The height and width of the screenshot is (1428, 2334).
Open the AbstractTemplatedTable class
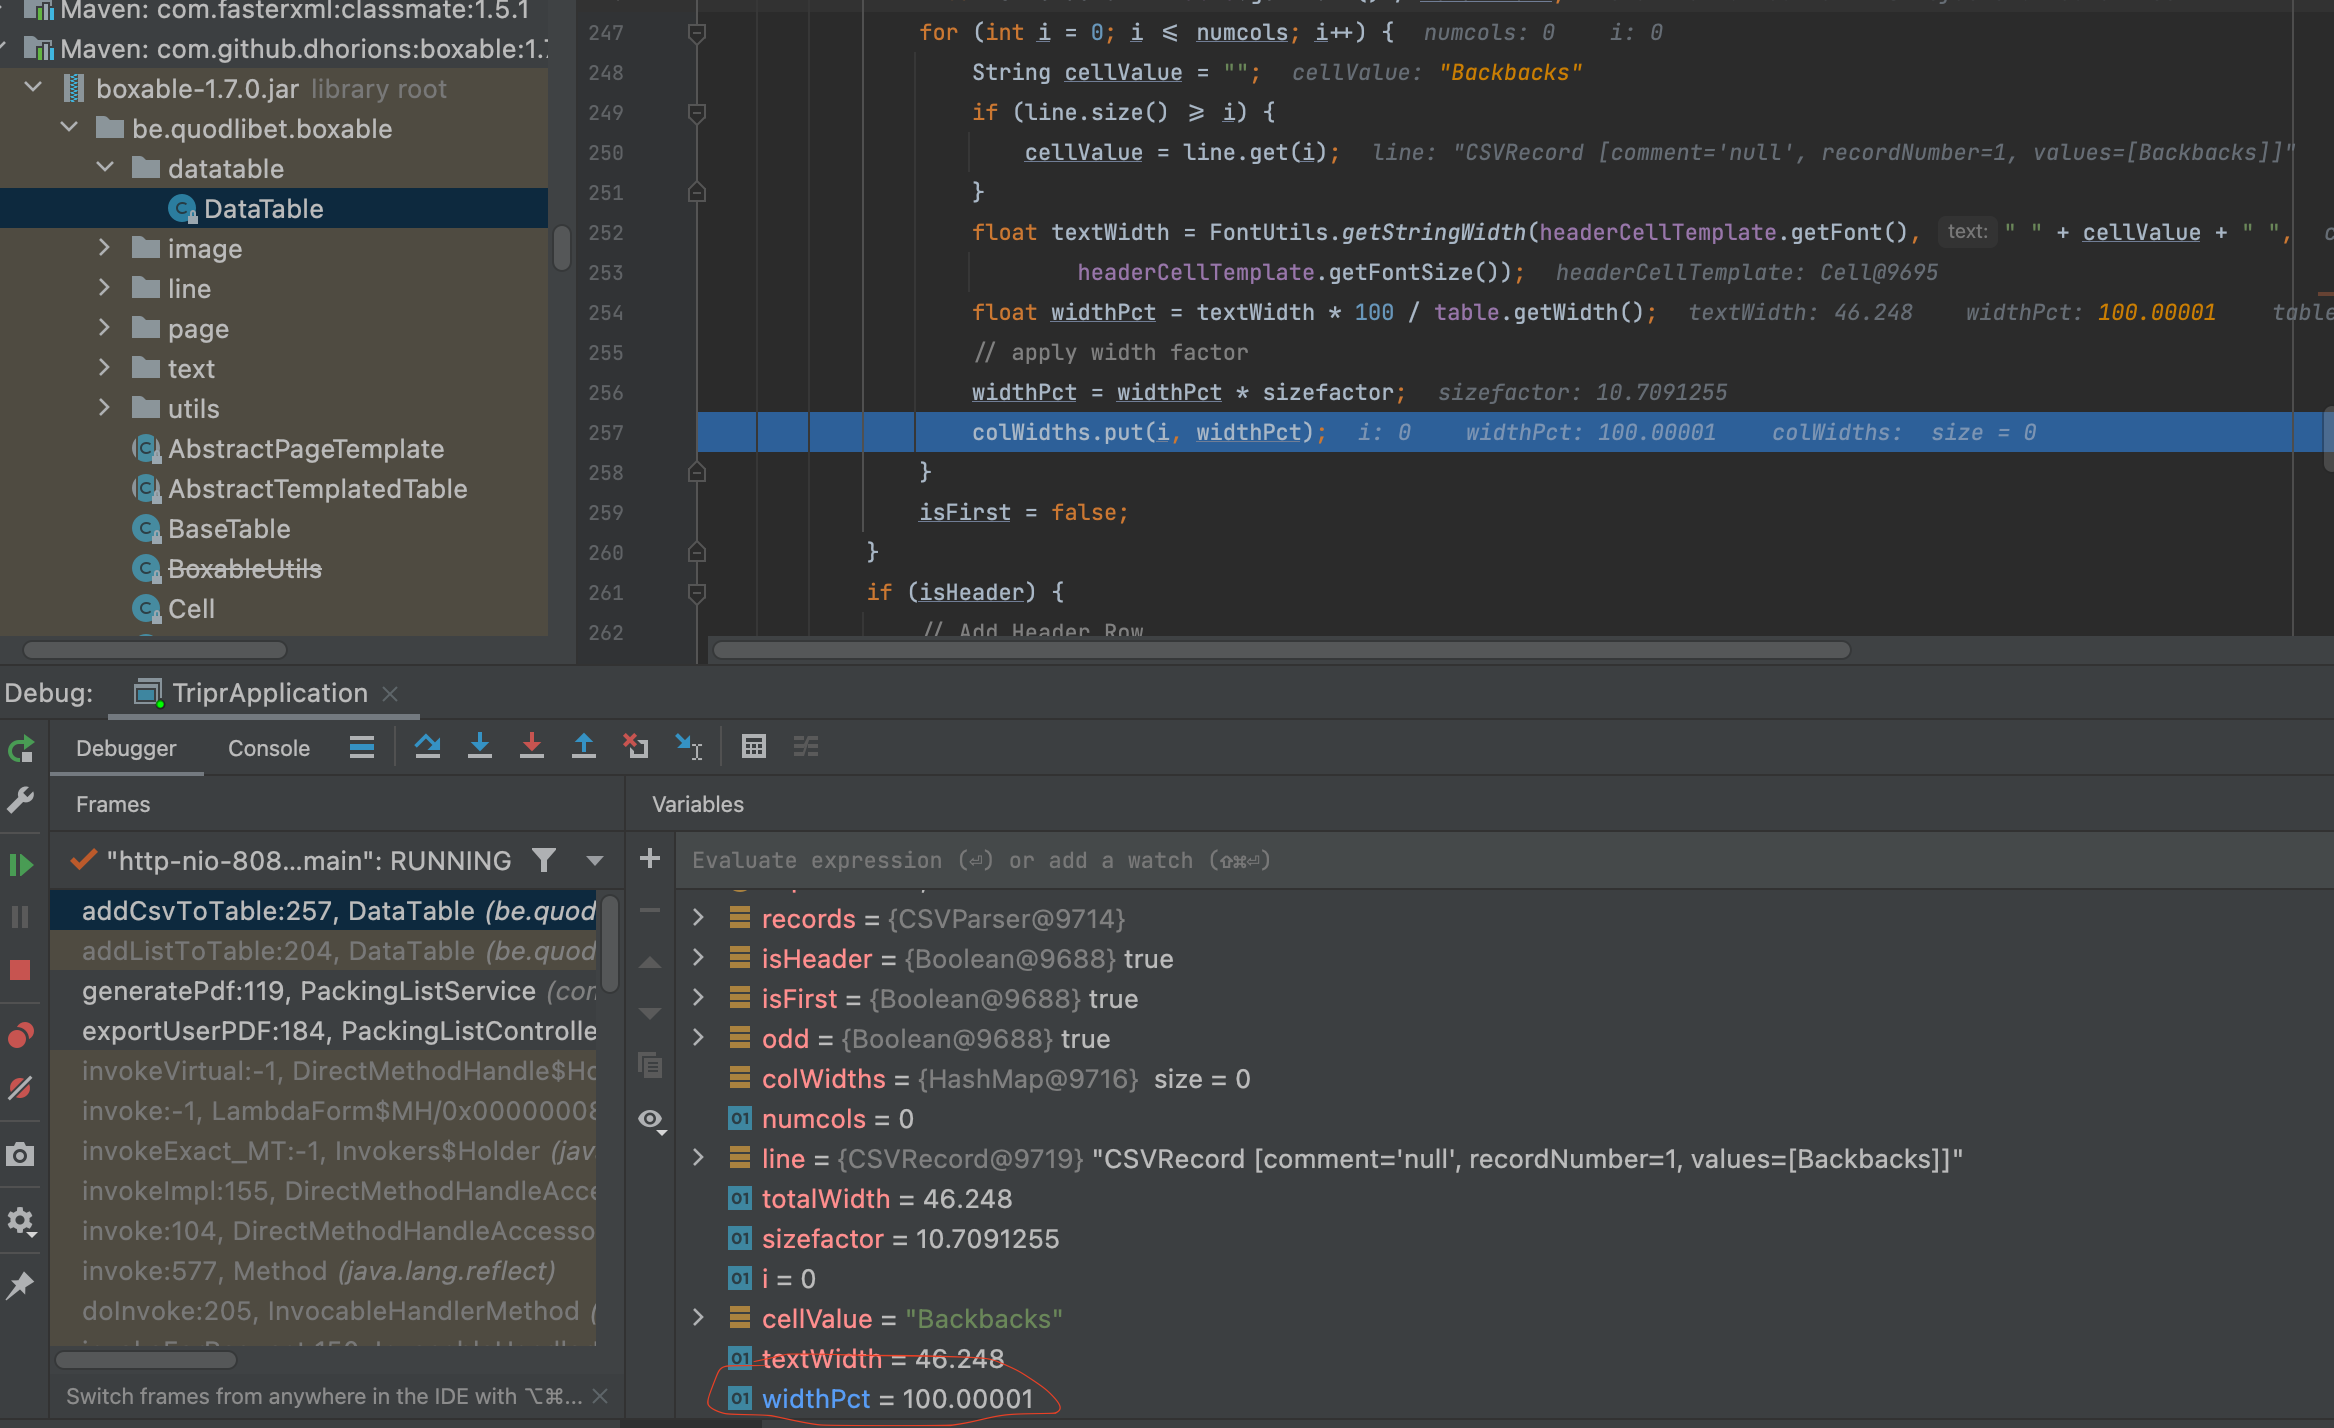point(317,489)
